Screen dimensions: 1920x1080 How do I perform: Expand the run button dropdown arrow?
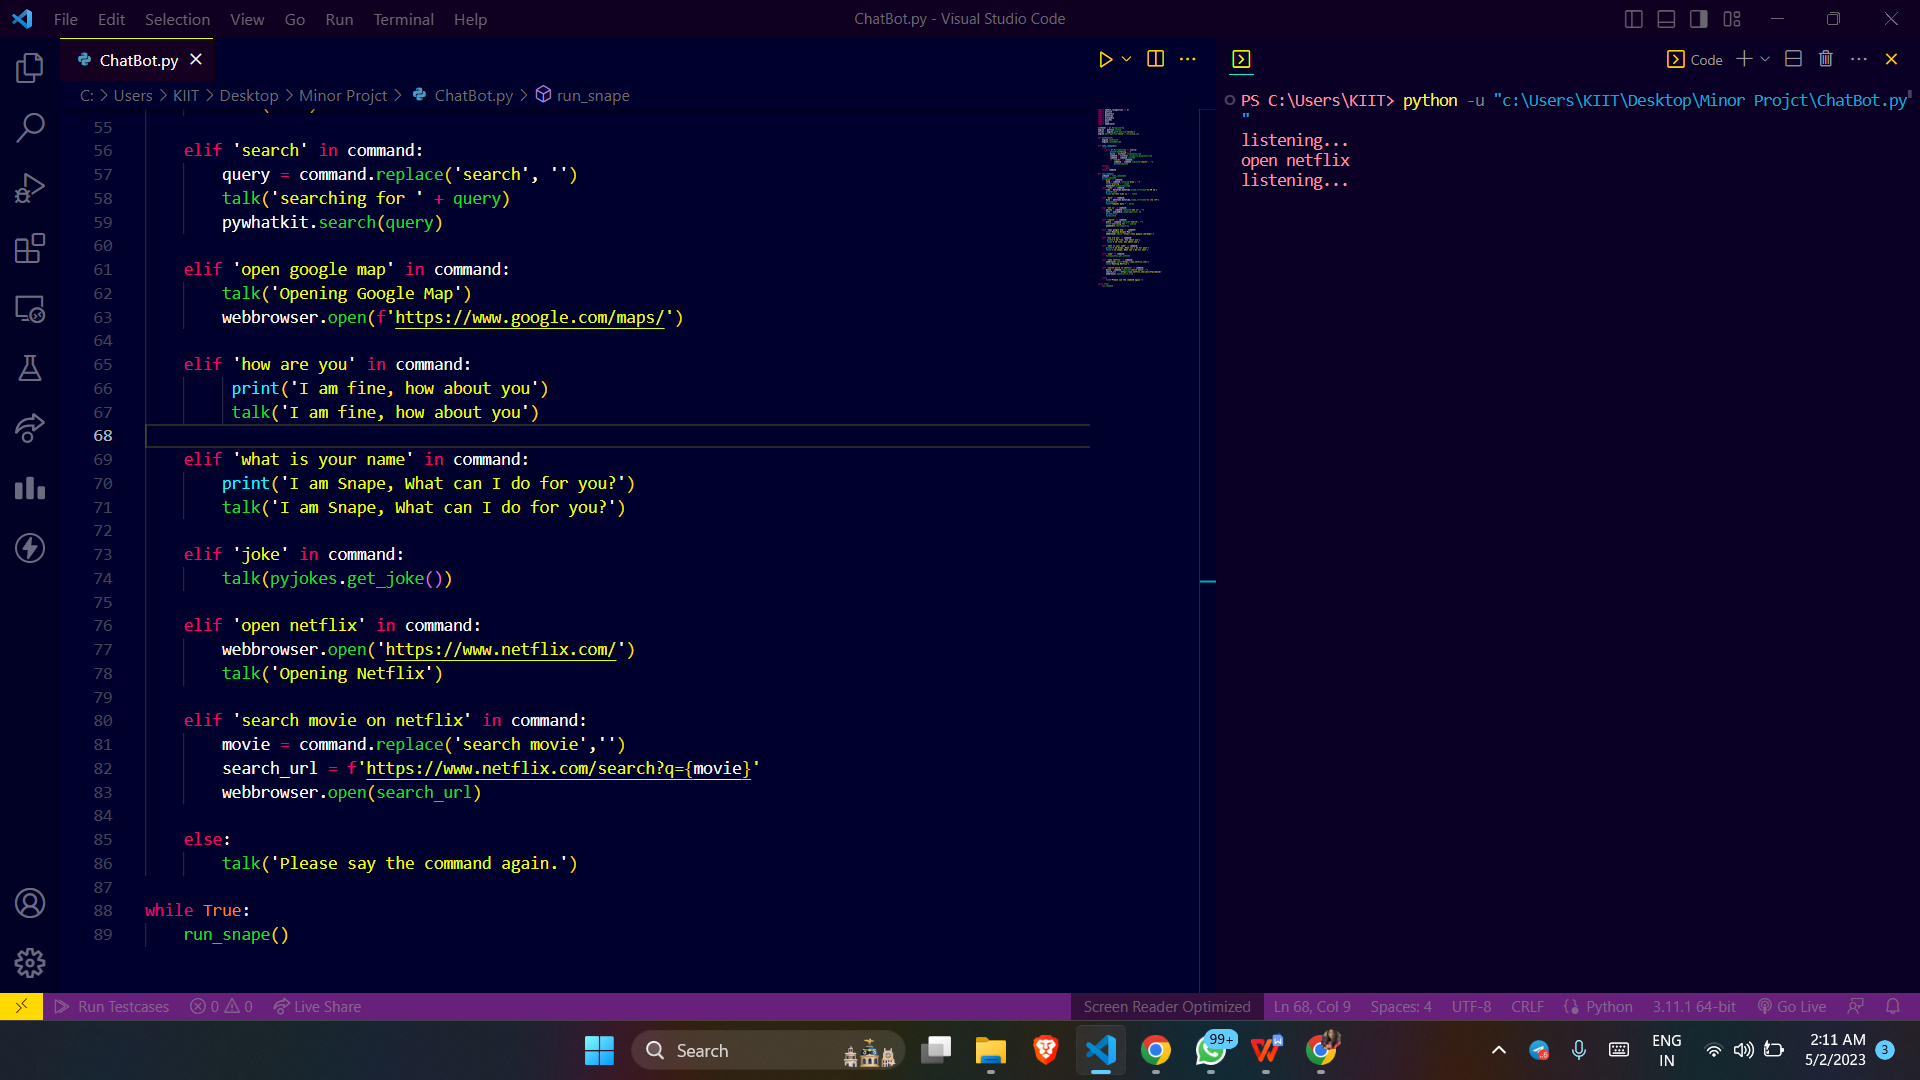tap(1126, 59)
